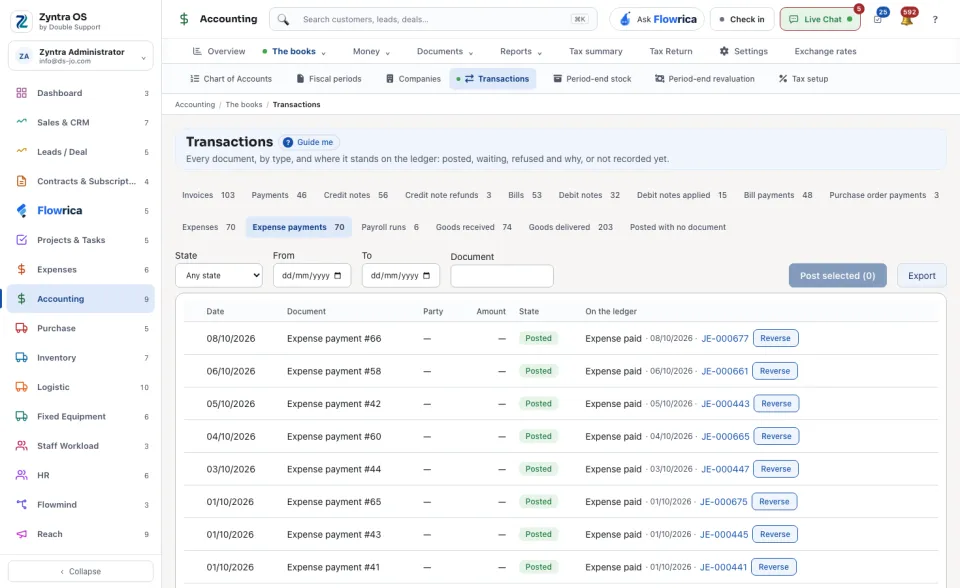Reverse Expense payment #42 entry
The width and height of the screenshot is (960, 588).
pyautogui.click(x=776, y=404)
